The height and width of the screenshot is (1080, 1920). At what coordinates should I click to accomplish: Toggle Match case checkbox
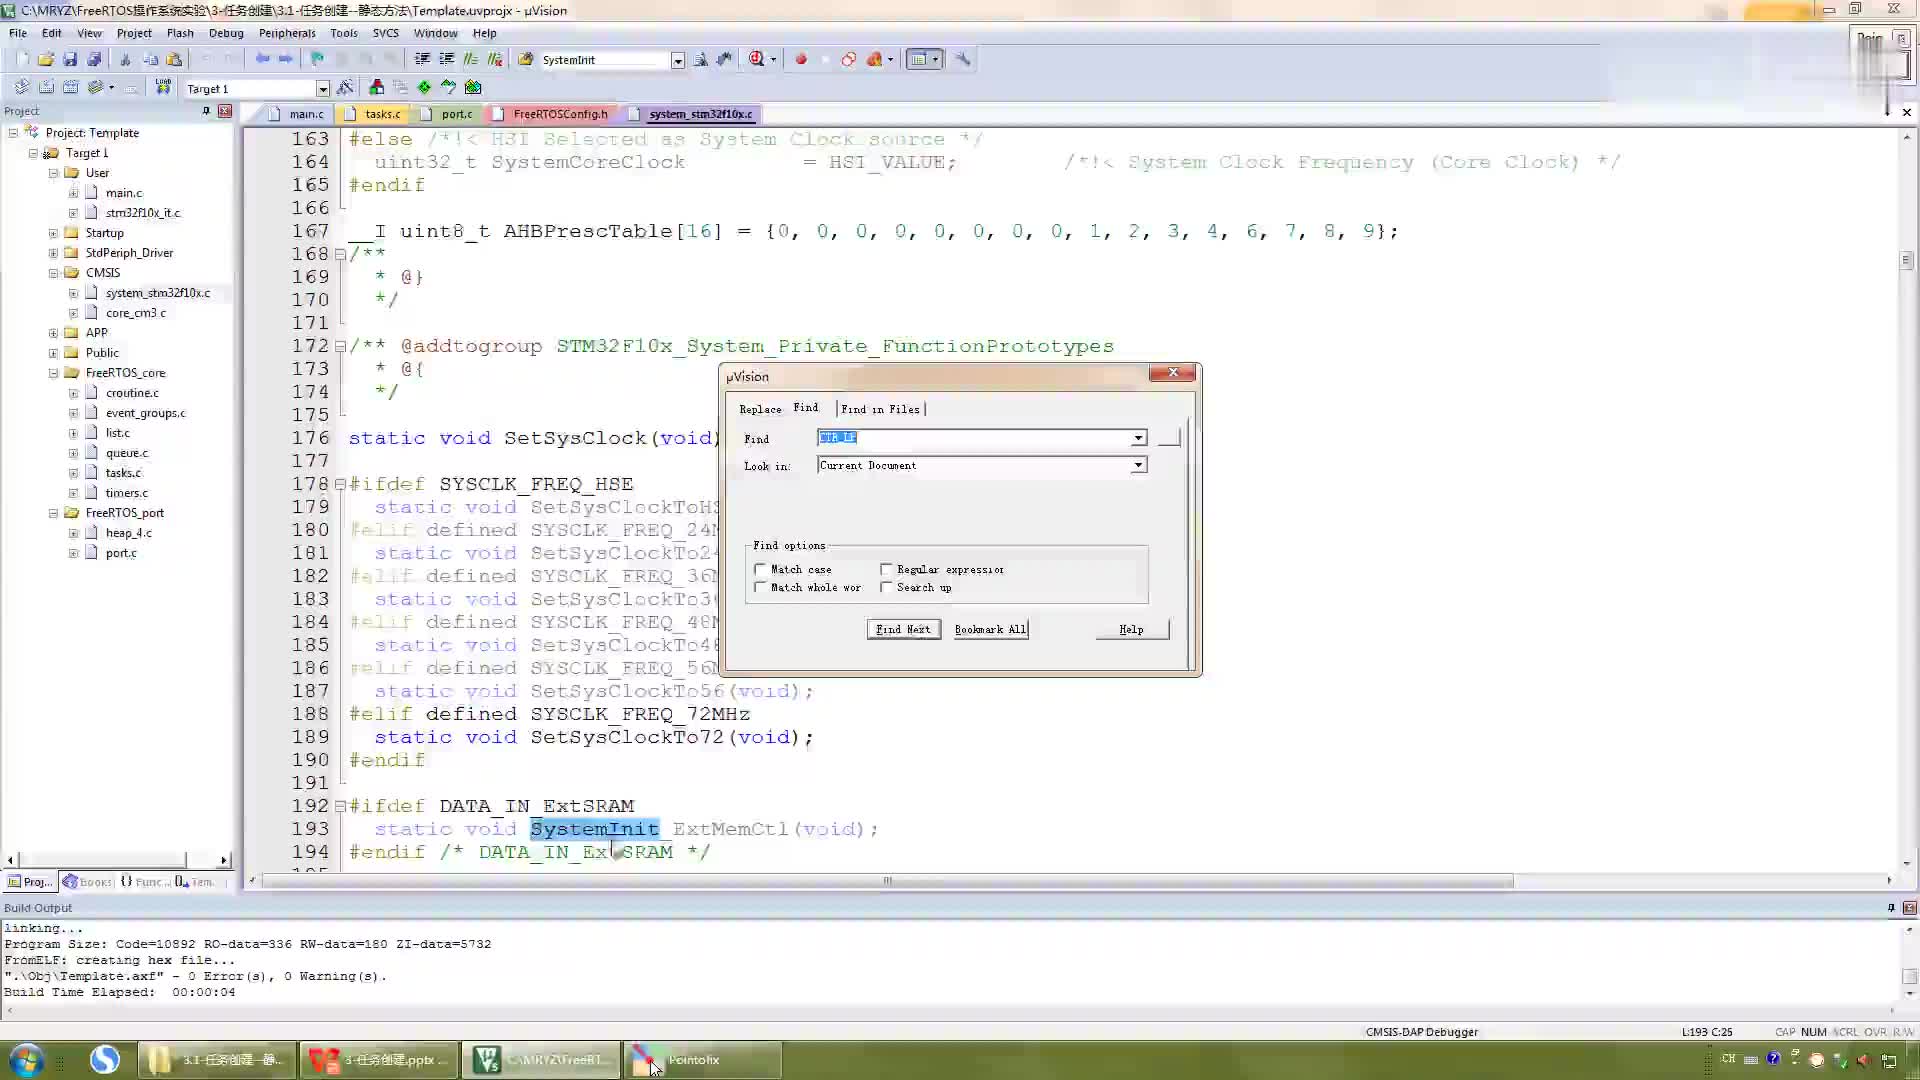click(760, 569)
